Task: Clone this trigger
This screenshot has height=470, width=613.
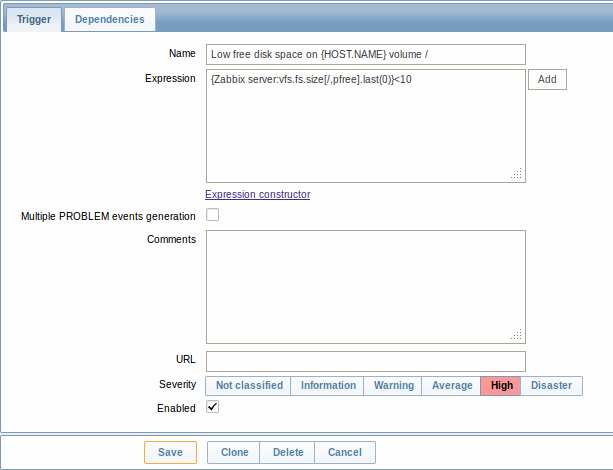Action: [x=234, y=452]
